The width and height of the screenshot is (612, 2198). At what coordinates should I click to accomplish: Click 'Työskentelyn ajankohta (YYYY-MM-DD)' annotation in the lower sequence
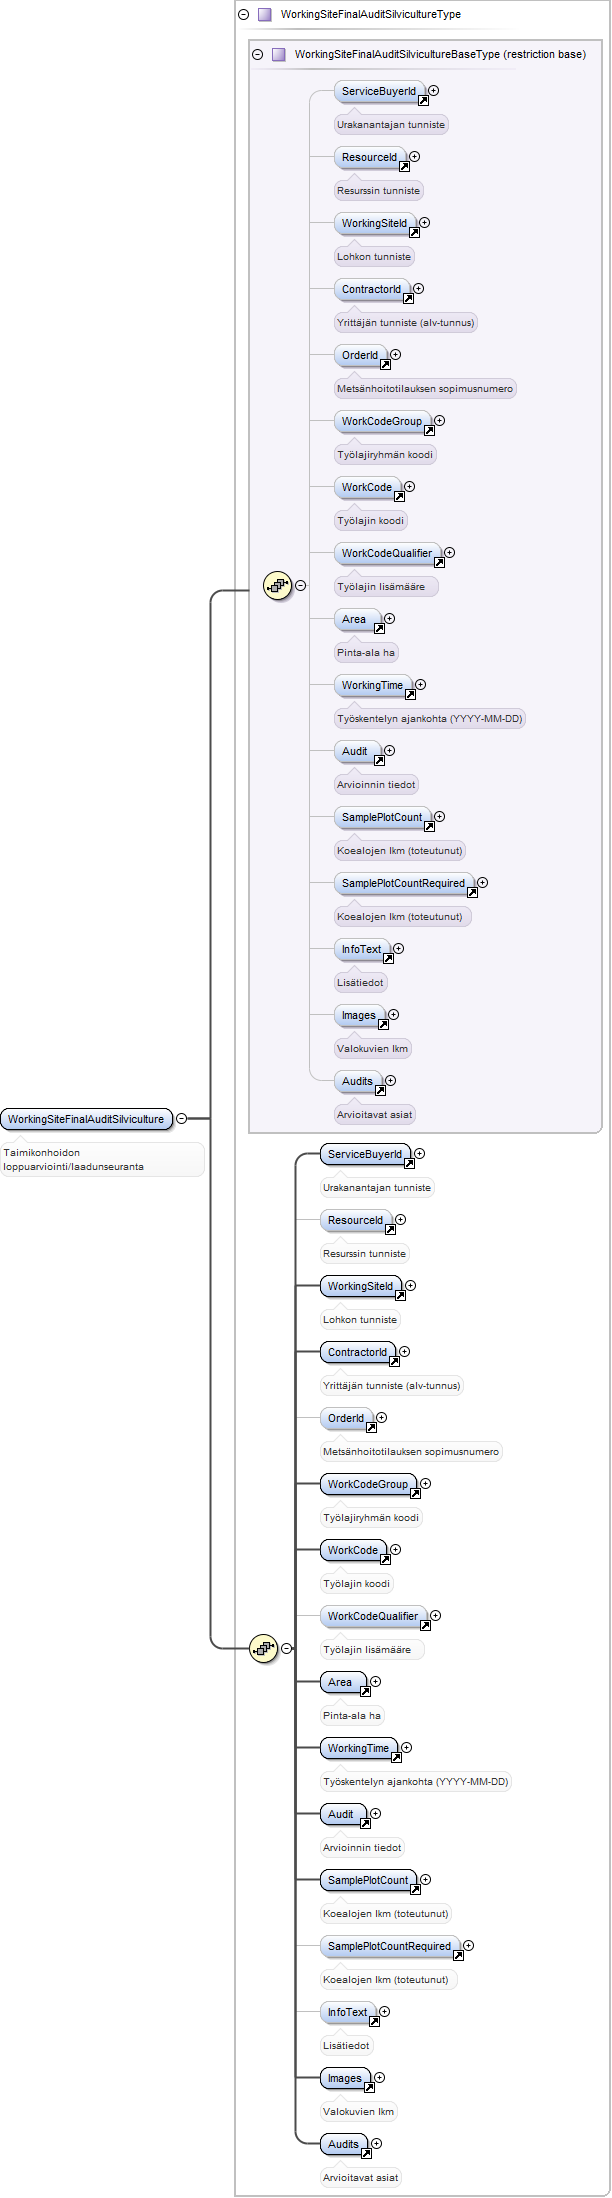pos(416,1782)
